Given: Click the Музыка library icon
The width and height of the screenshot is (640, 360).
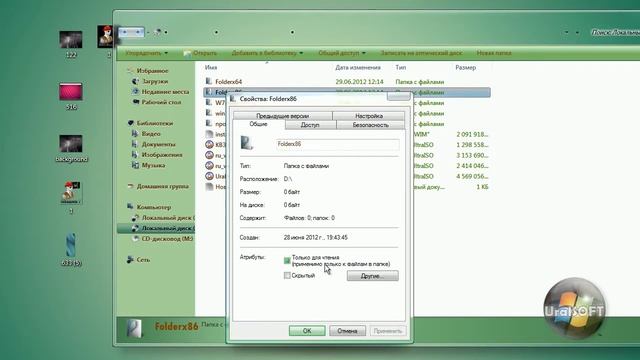Looking at the screenshot, I should [136, 165].
